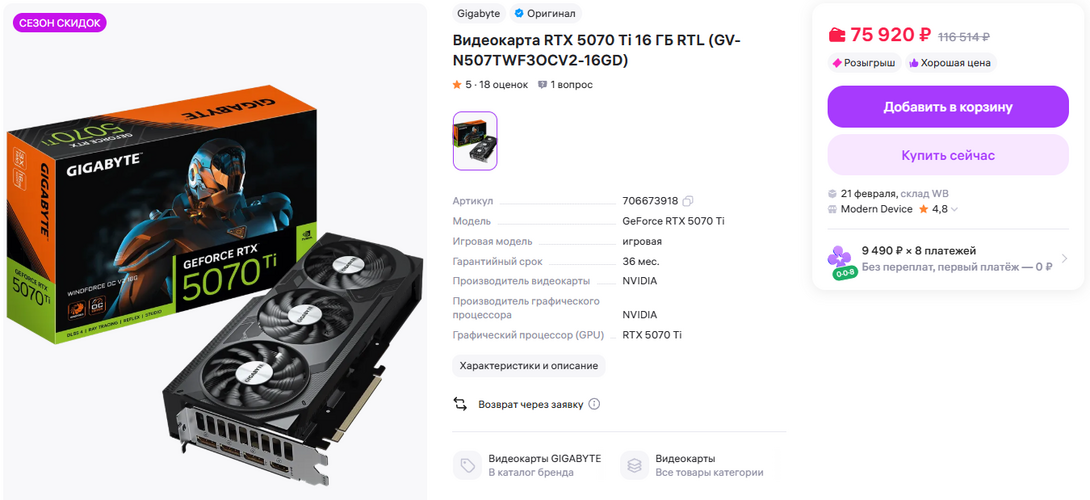Screen dimensions: 1090x500
Task: Select the product thumbnail image
Action: (475, 141)
